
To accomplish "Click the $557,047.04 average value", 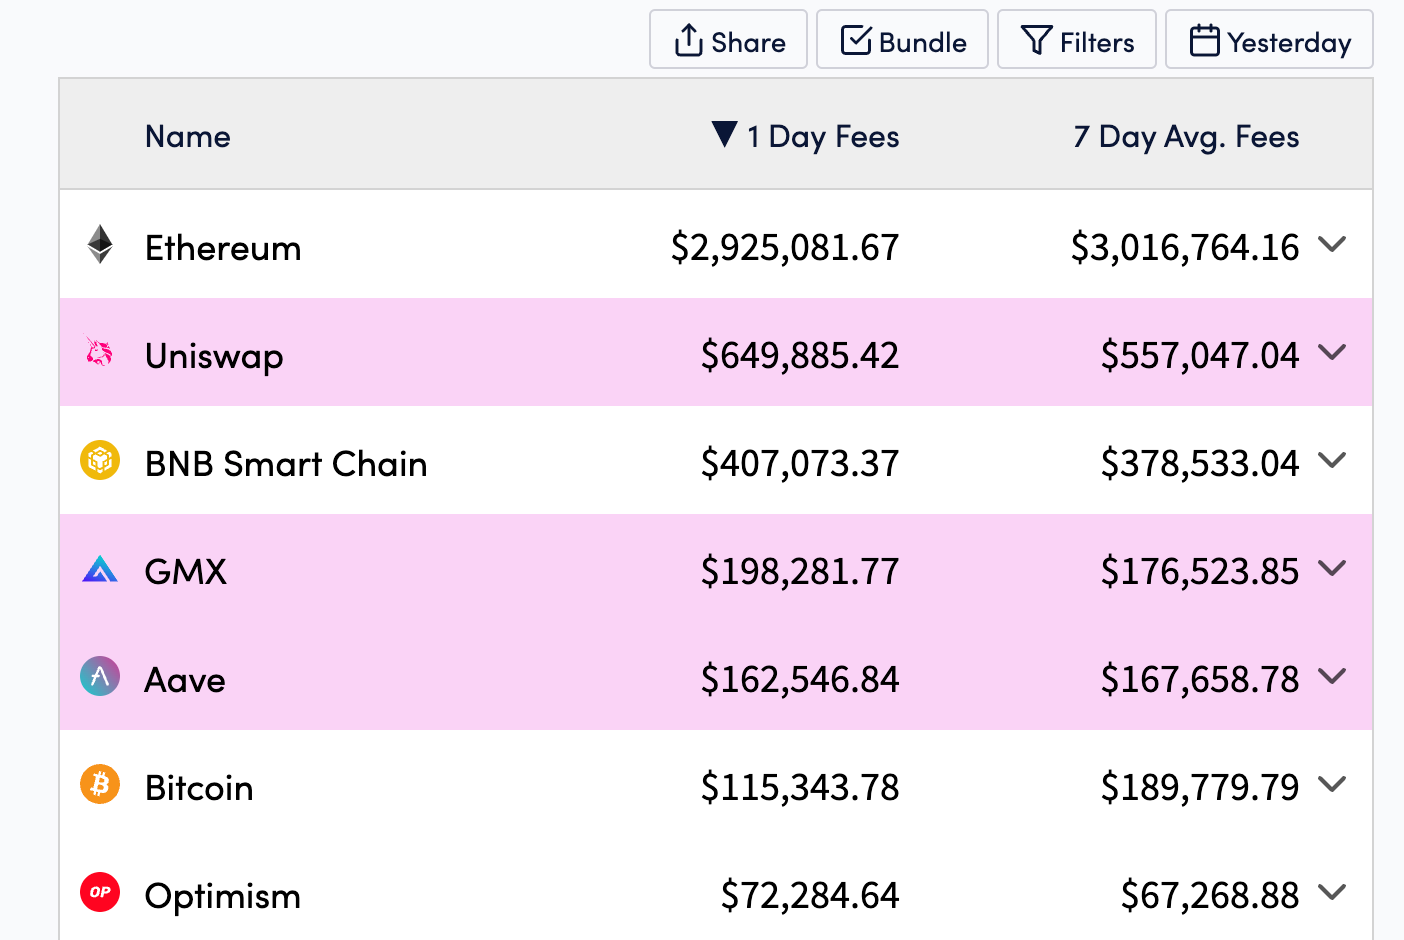I will coord(1200,355).
